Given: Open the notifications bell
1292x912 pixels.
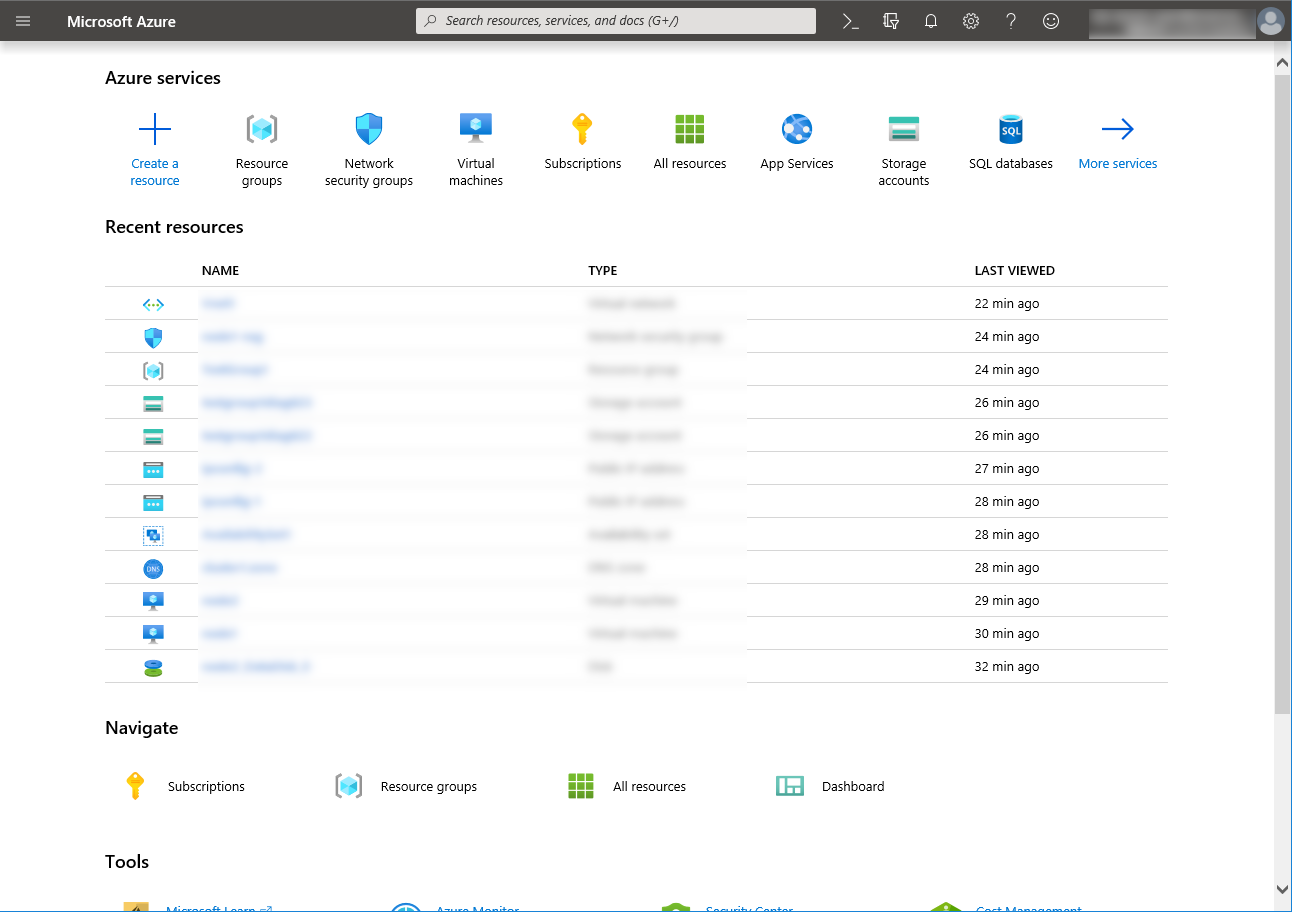Looking at the screenshot, I should tap(931, 21).
